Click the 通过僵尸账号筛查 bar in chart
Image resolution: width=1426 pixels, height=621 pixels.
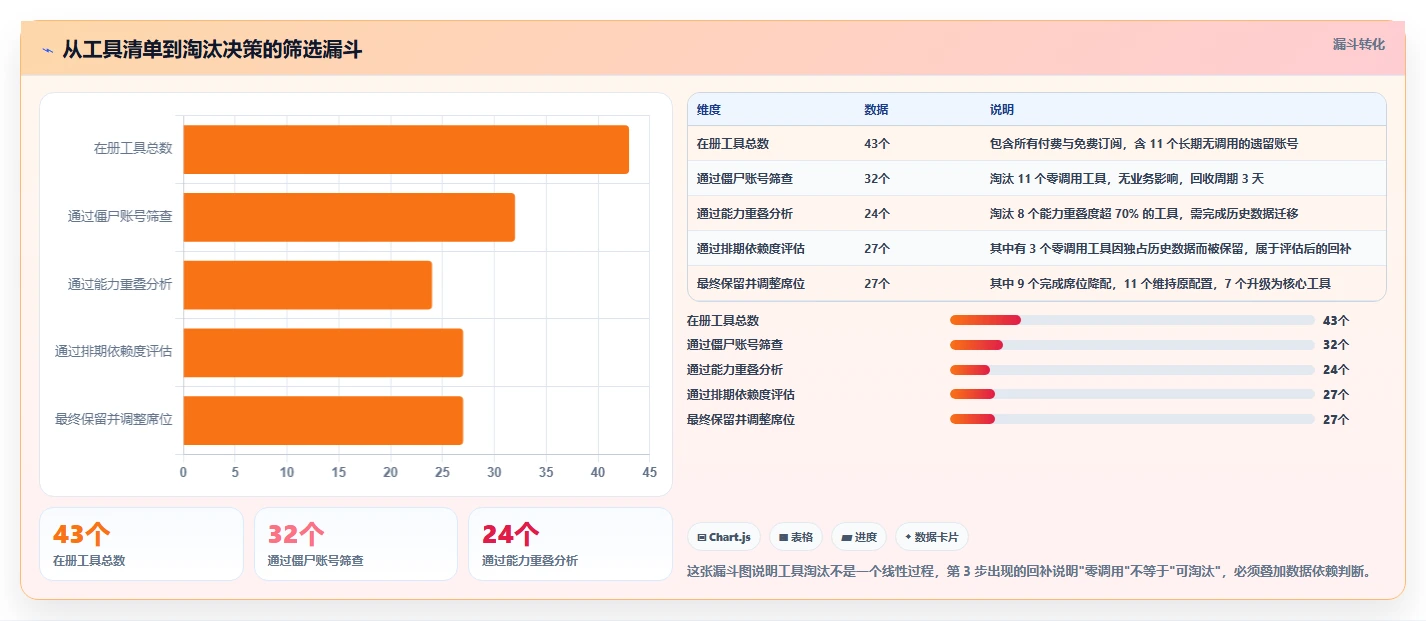tap(349, 217)
